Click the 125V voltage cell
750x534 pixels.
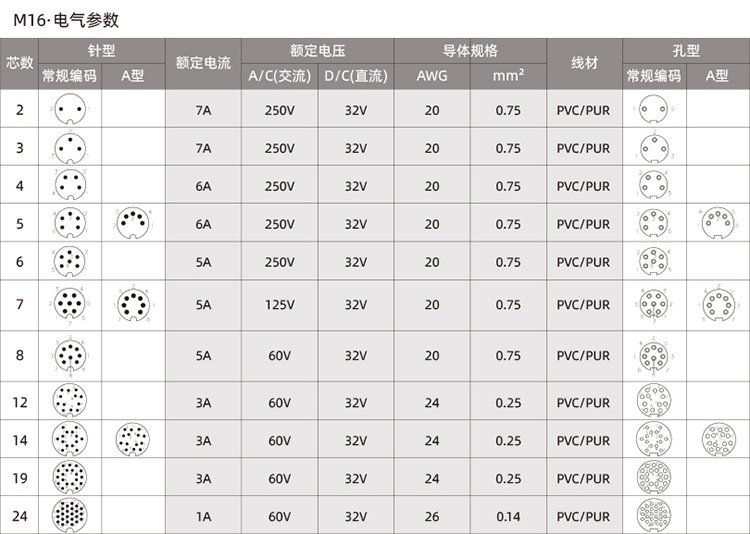click(x=280, y=305)
